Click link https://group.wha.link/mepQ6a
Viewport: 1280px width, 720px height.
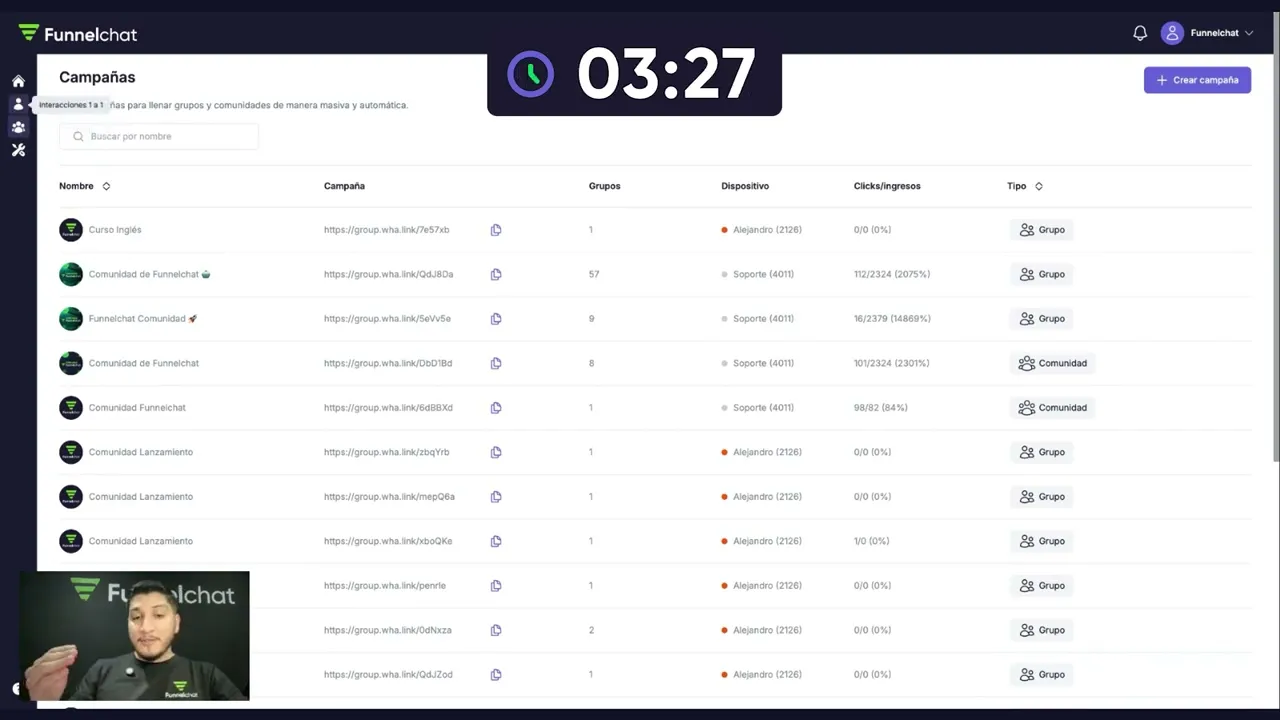(x=389, y=497)
